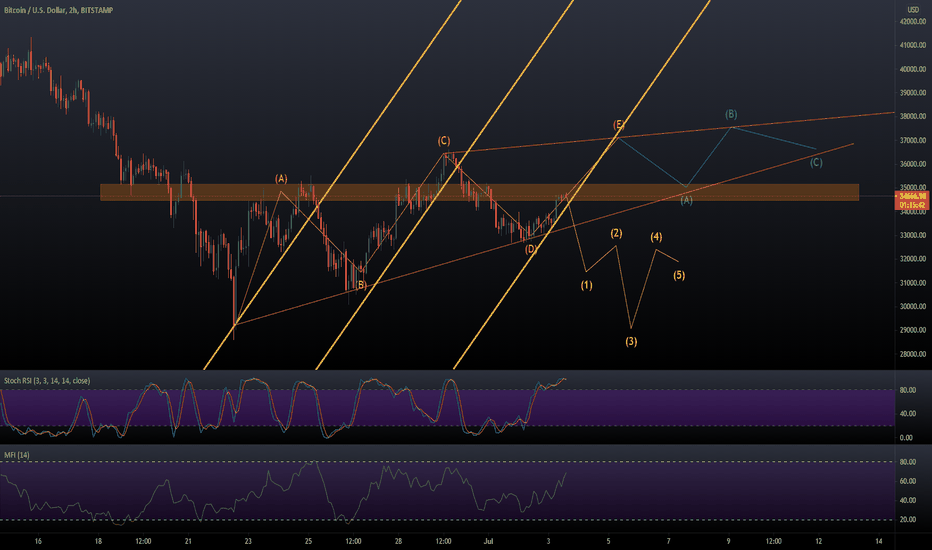932x550 pixels.
Task: Click the 20.00 level on the MFI scale
Action: click(907, 520)
